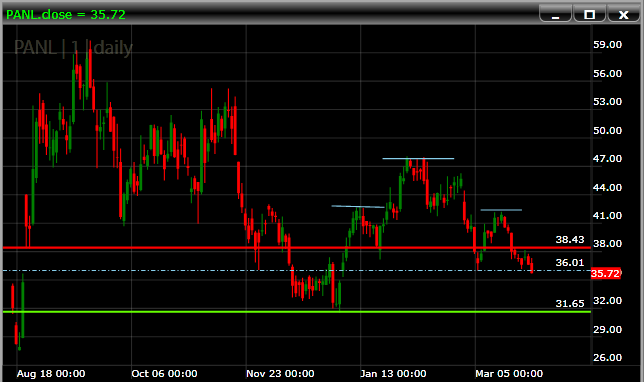Click the dashed 36.01 price line

297,270
